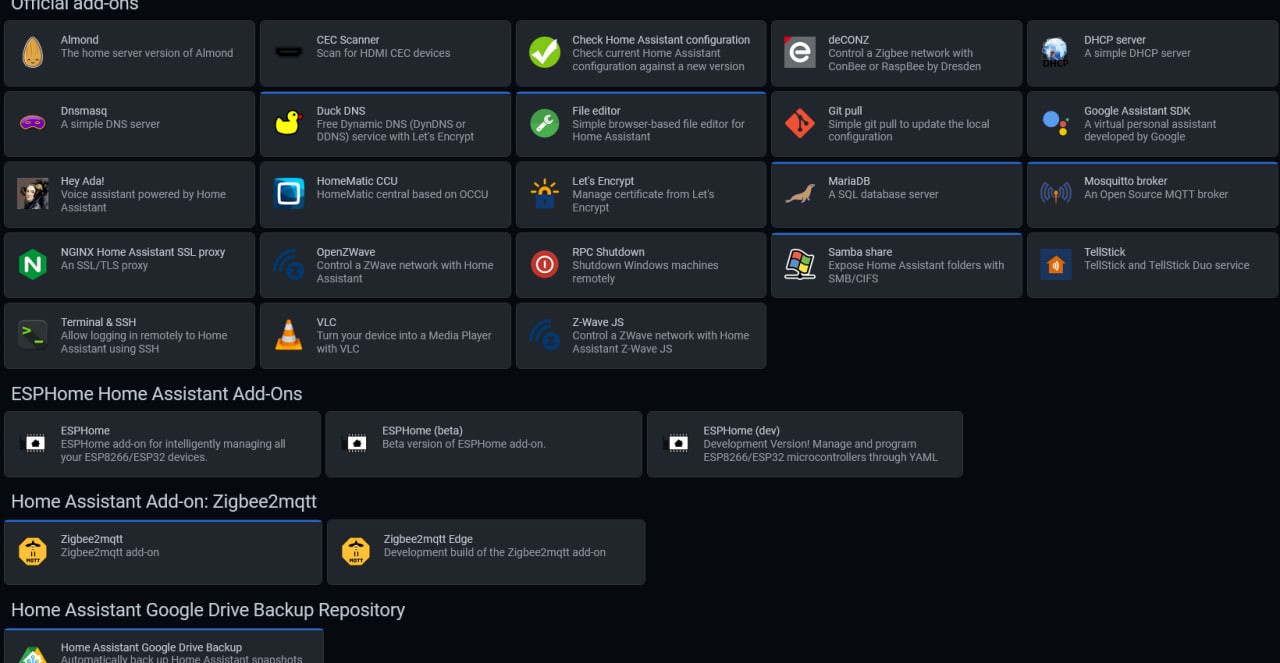Image resolution: width=1280 pixels, height=663 pixels.
Task: Click the Almond add-on icon
Action: (33, 52)
